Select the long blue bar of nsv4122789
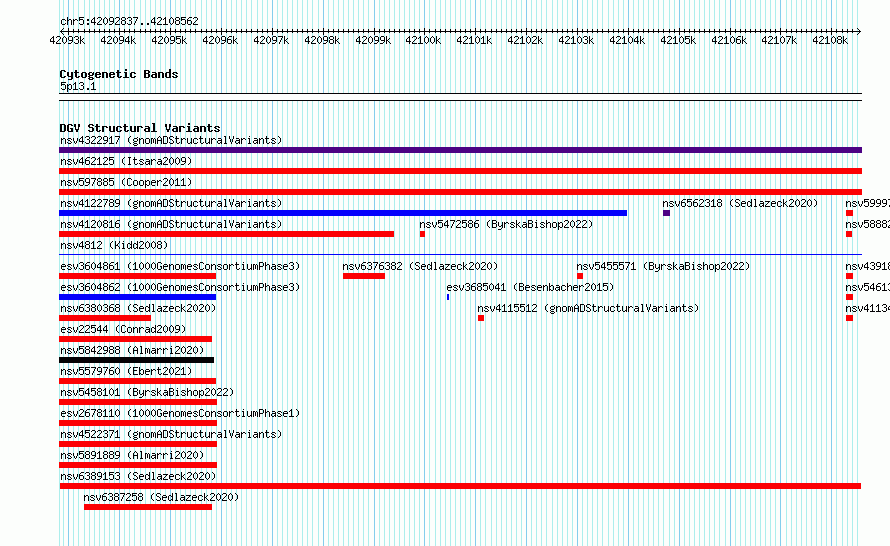This screenshot has width=890, height=546. pyautogui.click(x=343, y=213)
